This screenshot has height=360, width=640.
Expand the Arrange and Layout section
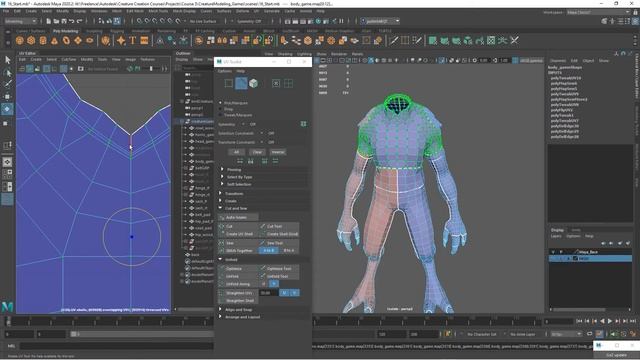[x=220, y=317]
